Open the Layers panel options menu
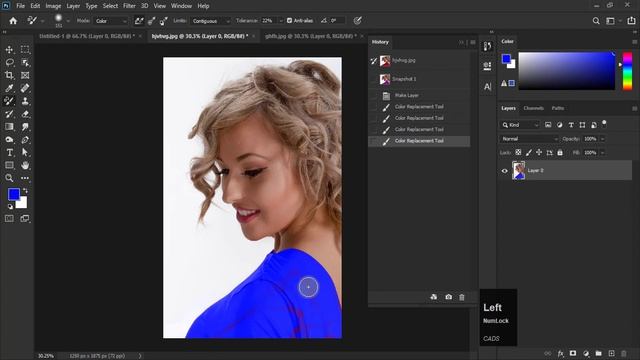This screenshot has width=640, height=360. pyautogui.click(x=634, y=108)
